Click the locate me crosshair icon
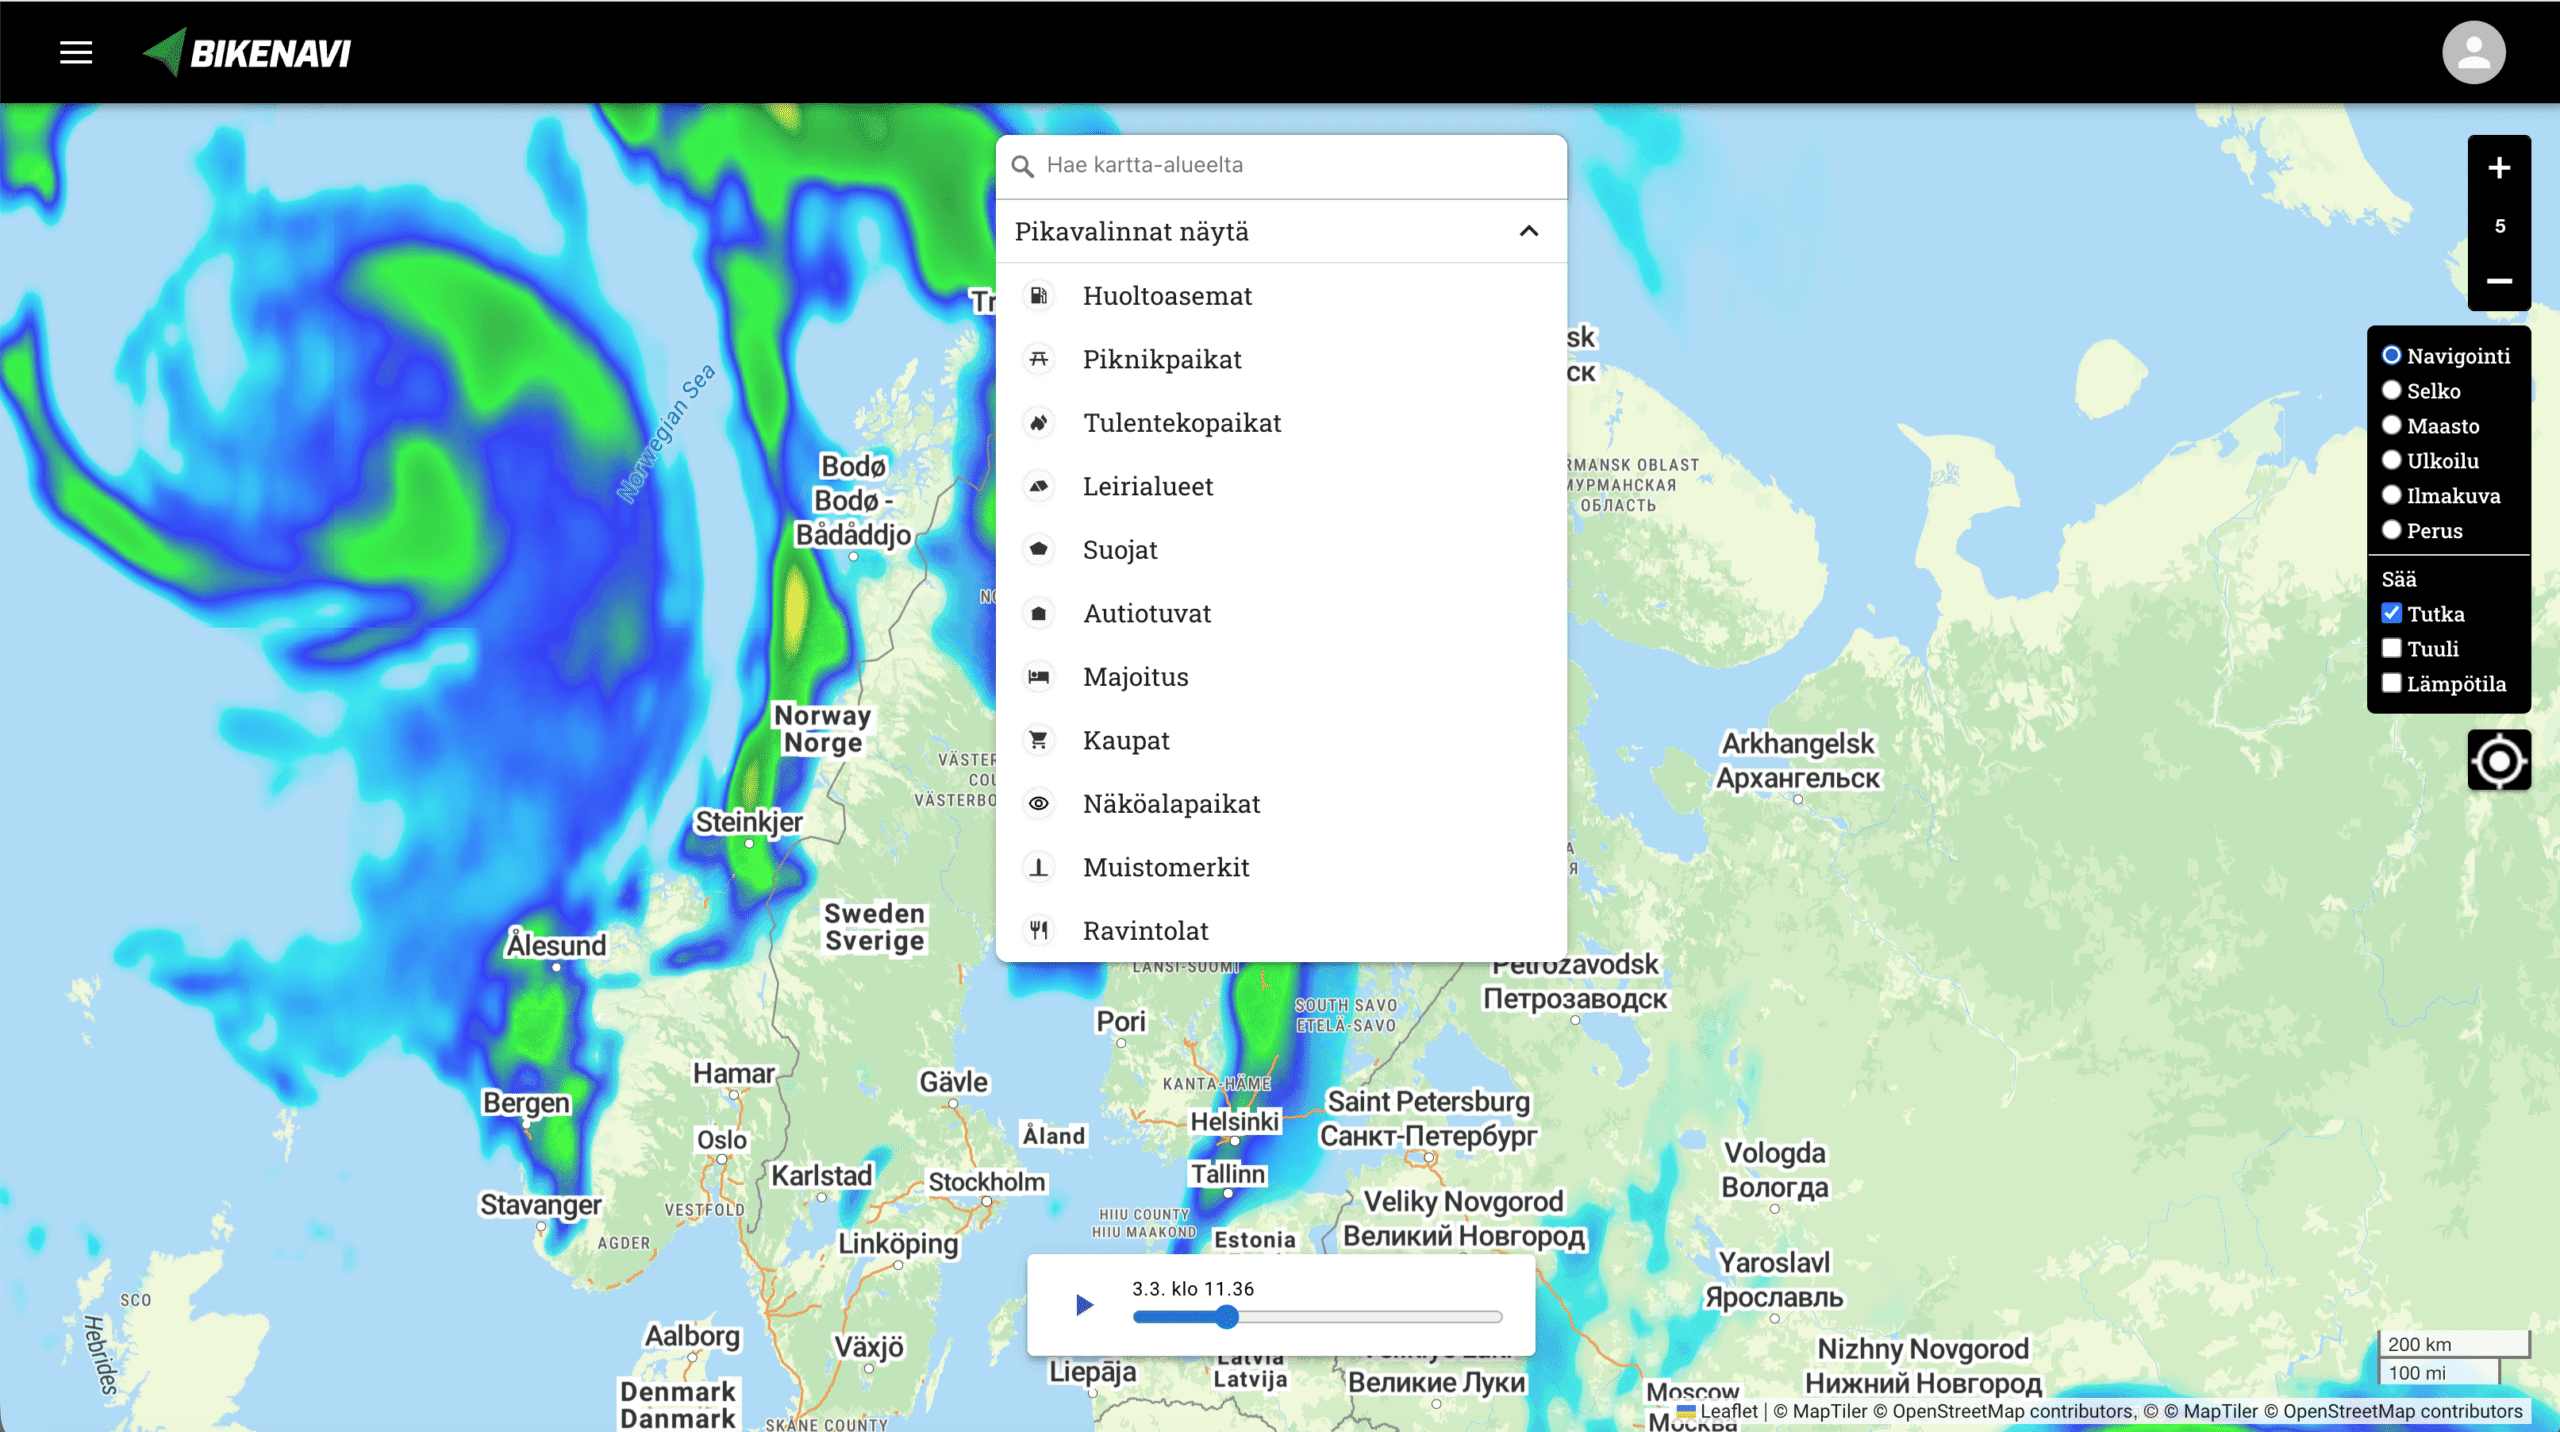 2498,761
